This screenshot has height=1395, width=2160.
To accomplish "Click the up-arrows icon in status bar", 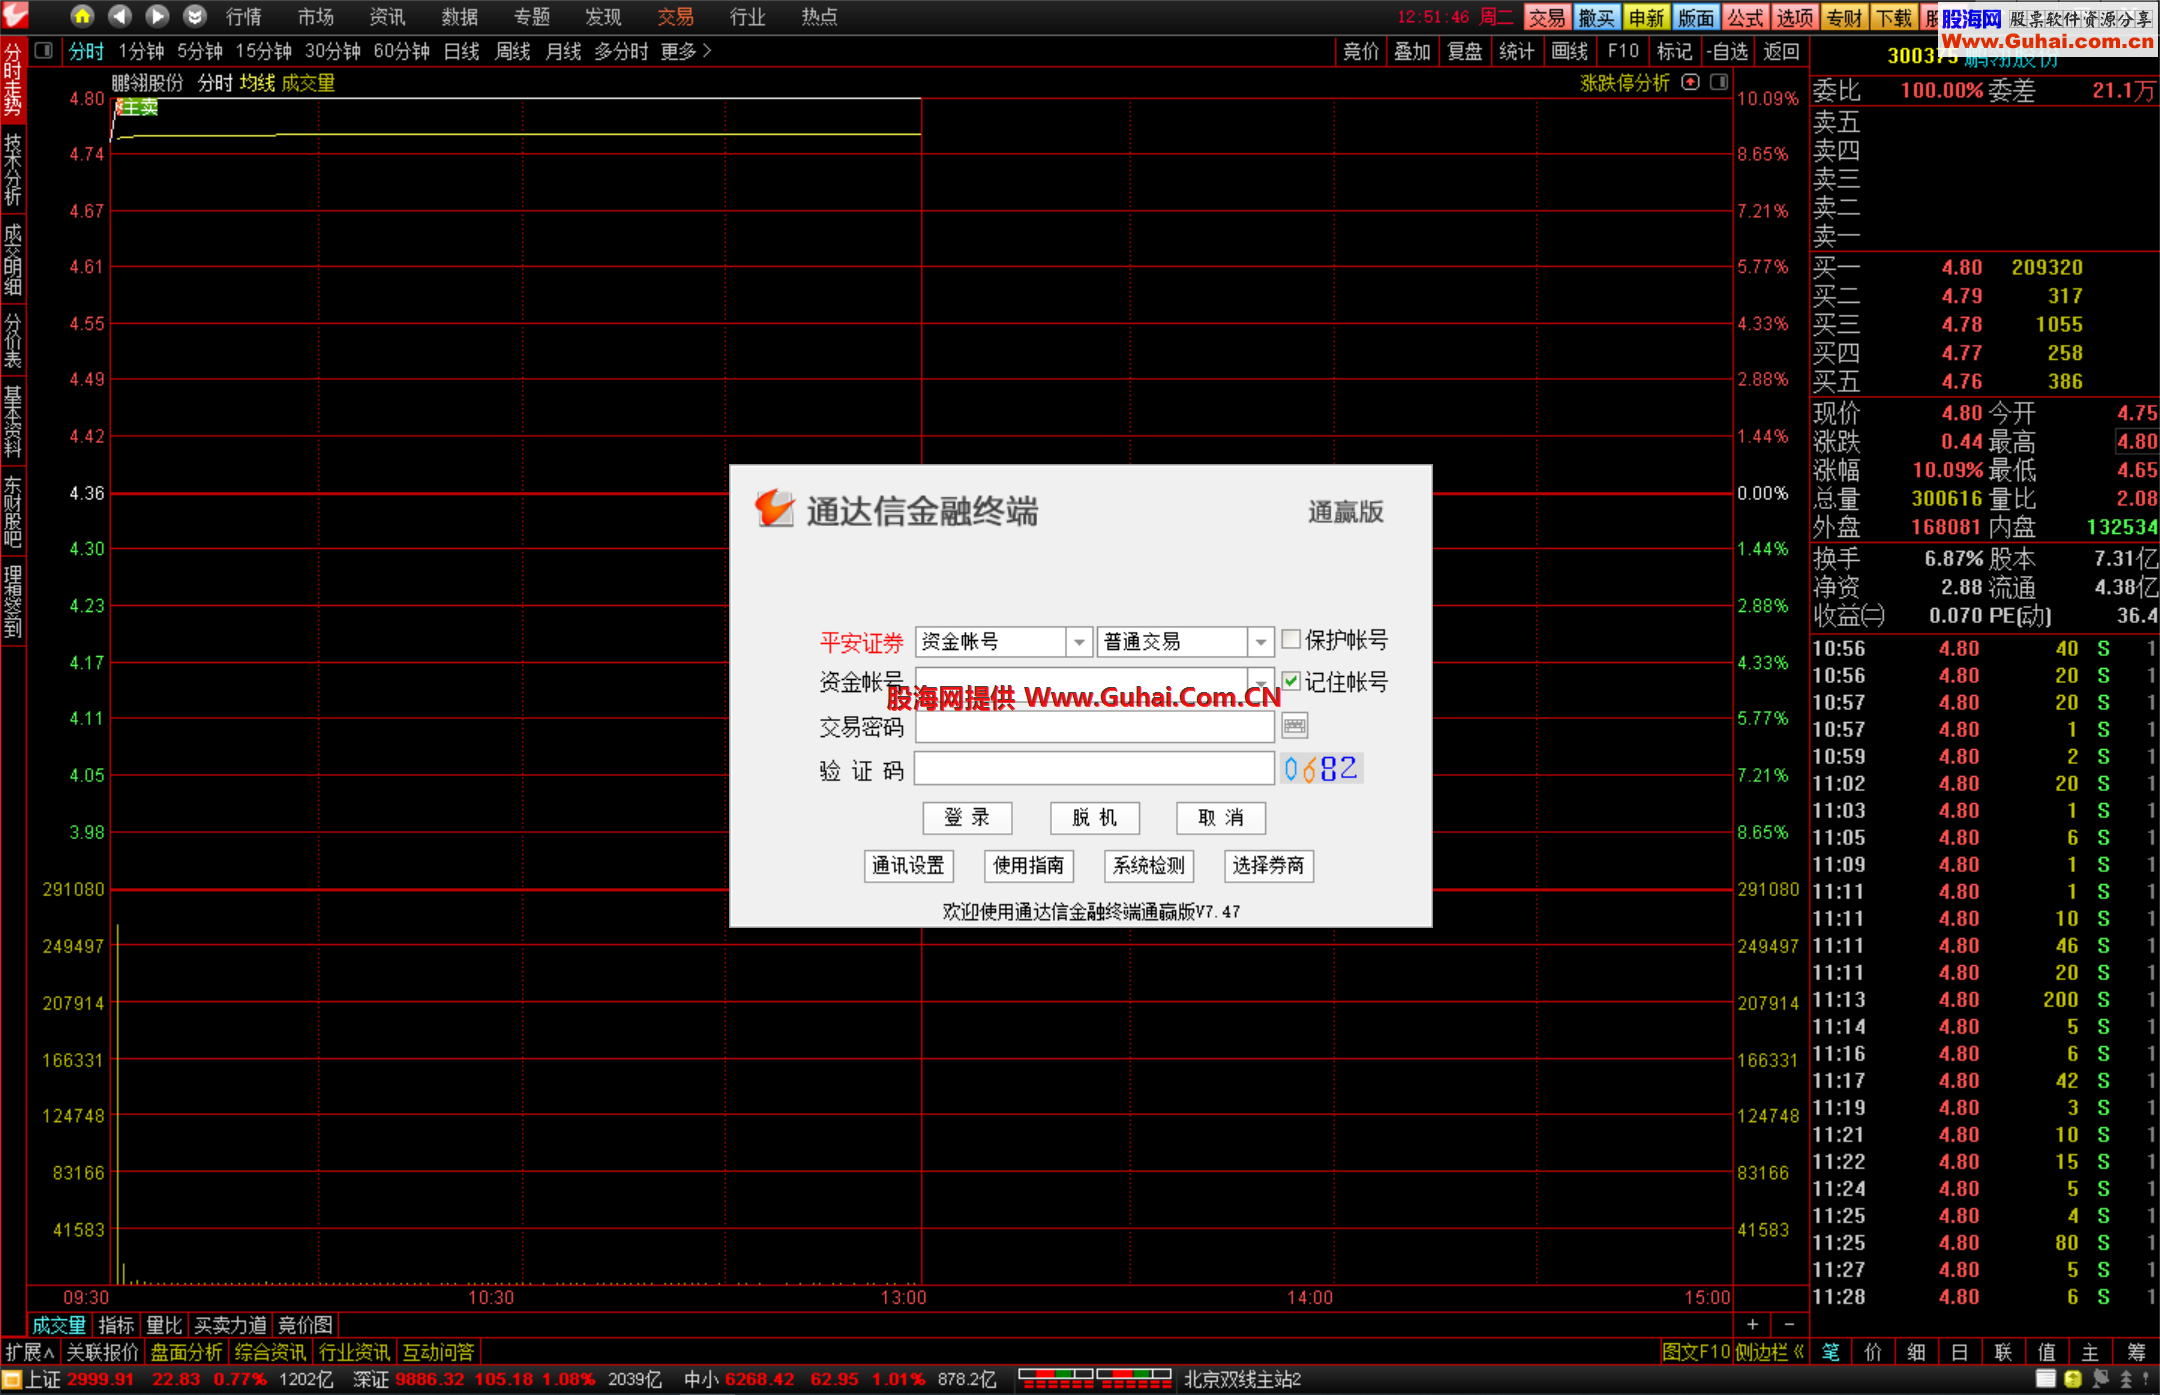I will point(2127,1379).
